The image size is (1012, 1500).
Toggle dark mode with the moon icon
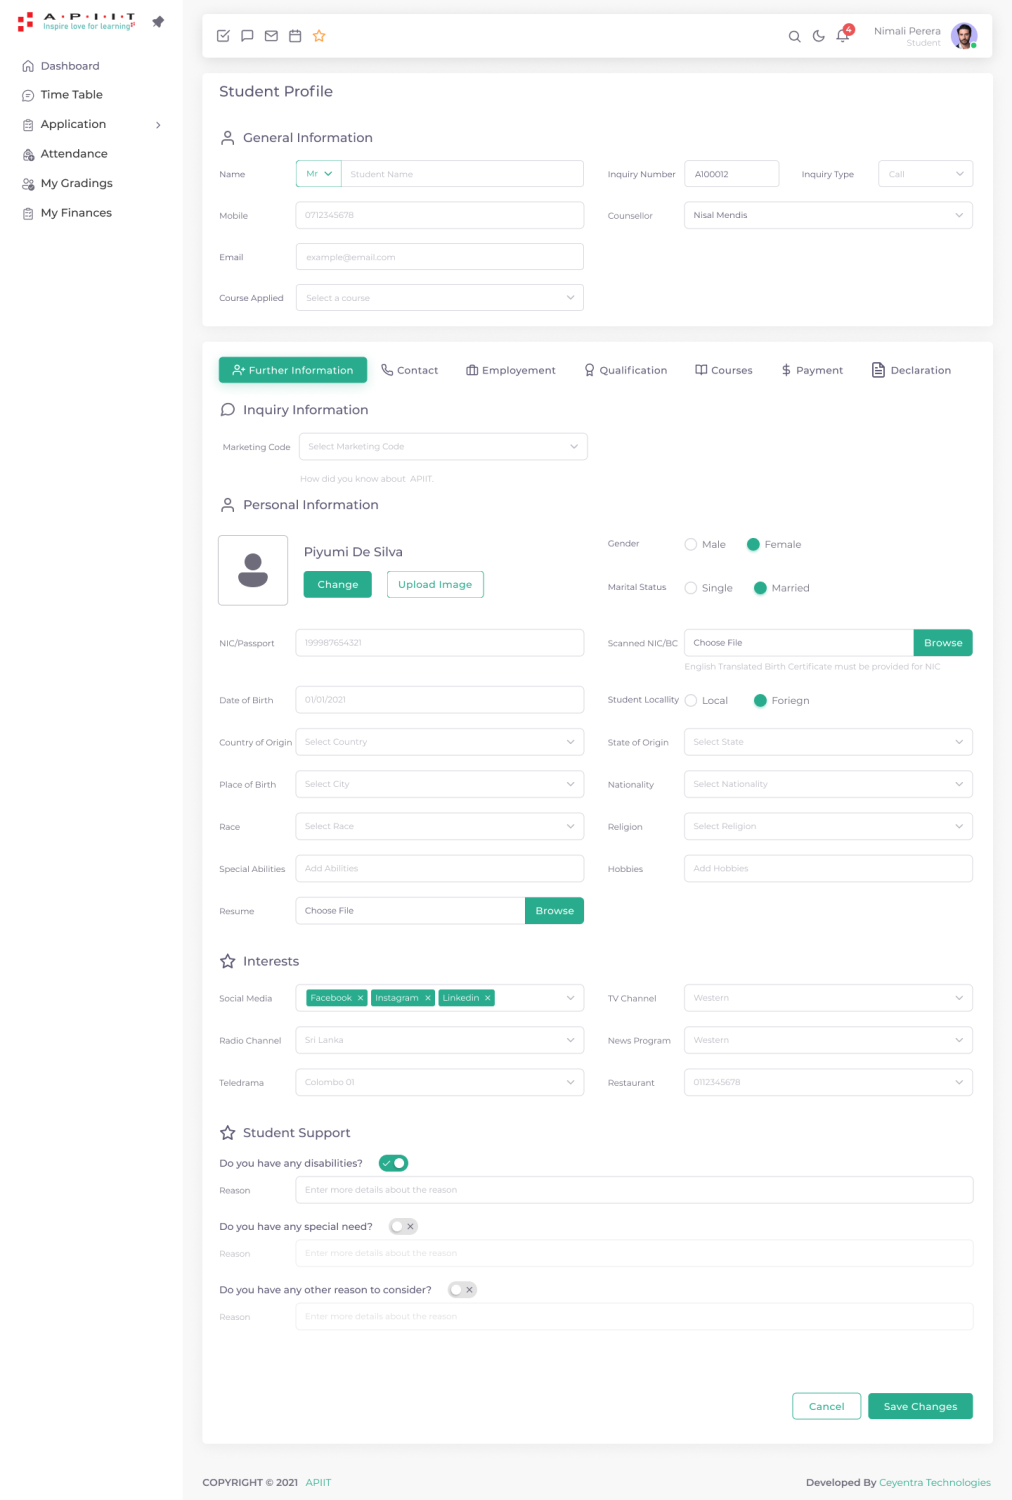818,37
